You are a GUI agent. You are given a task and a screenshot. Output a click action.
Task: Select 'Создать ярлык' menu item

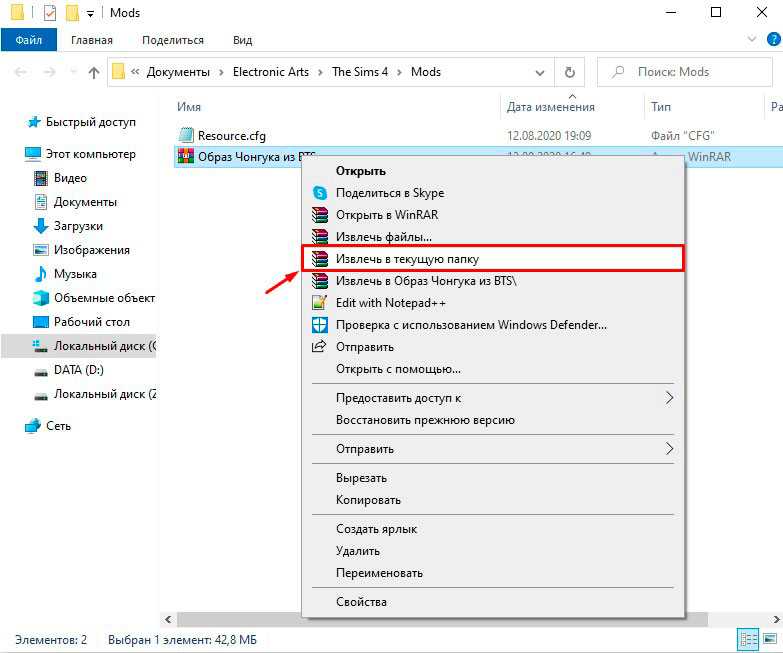point(492,529)
